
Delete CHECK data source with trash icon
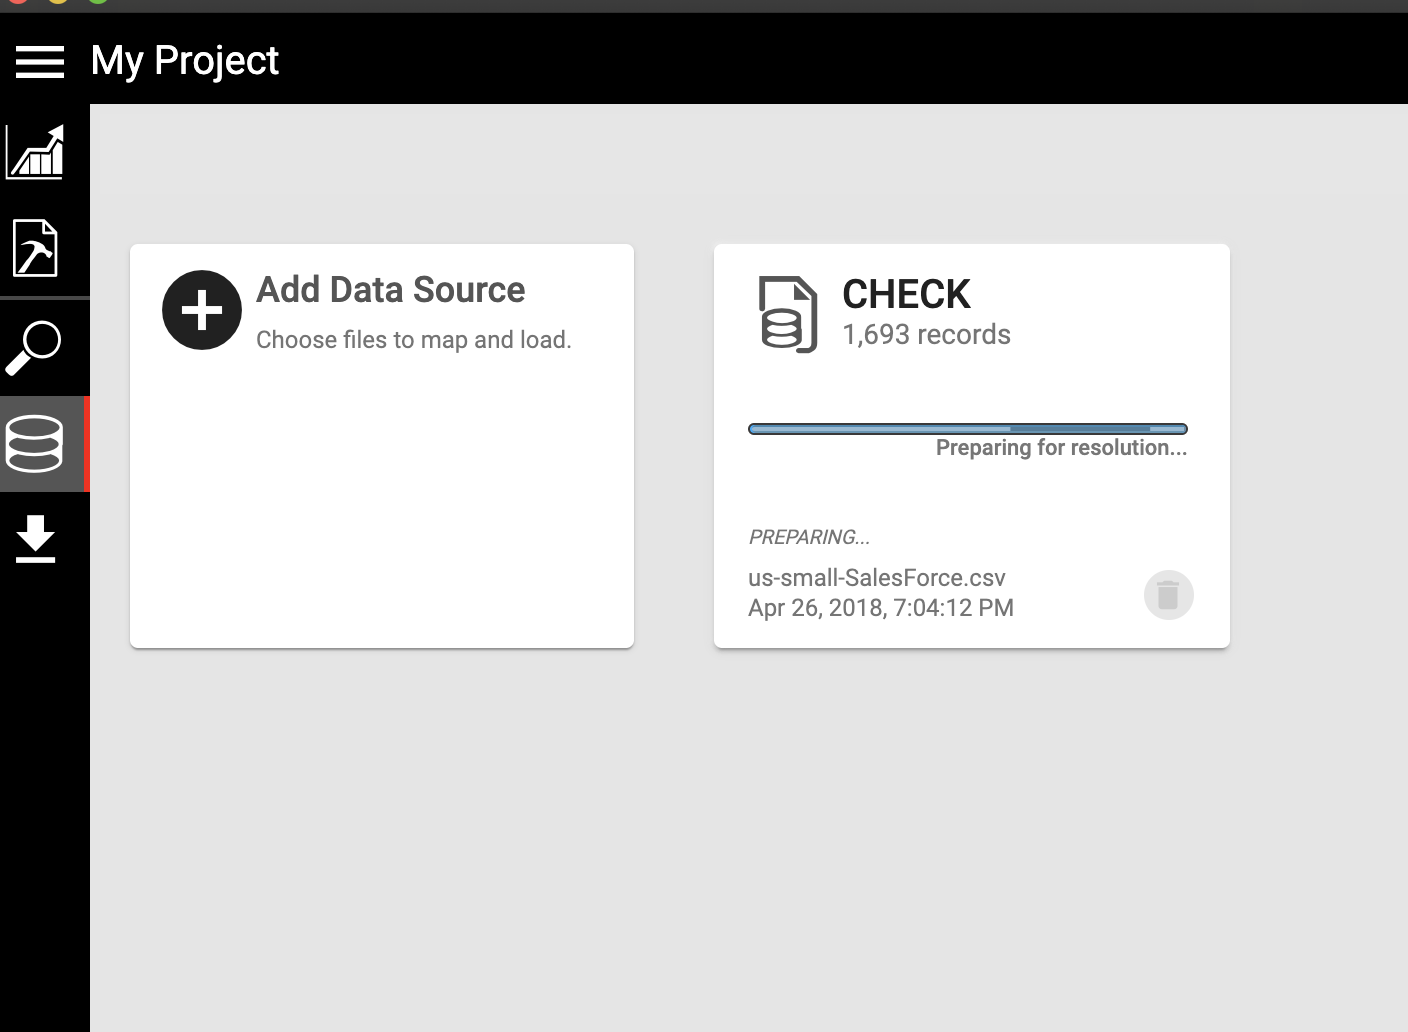(x=1168, y=595)
